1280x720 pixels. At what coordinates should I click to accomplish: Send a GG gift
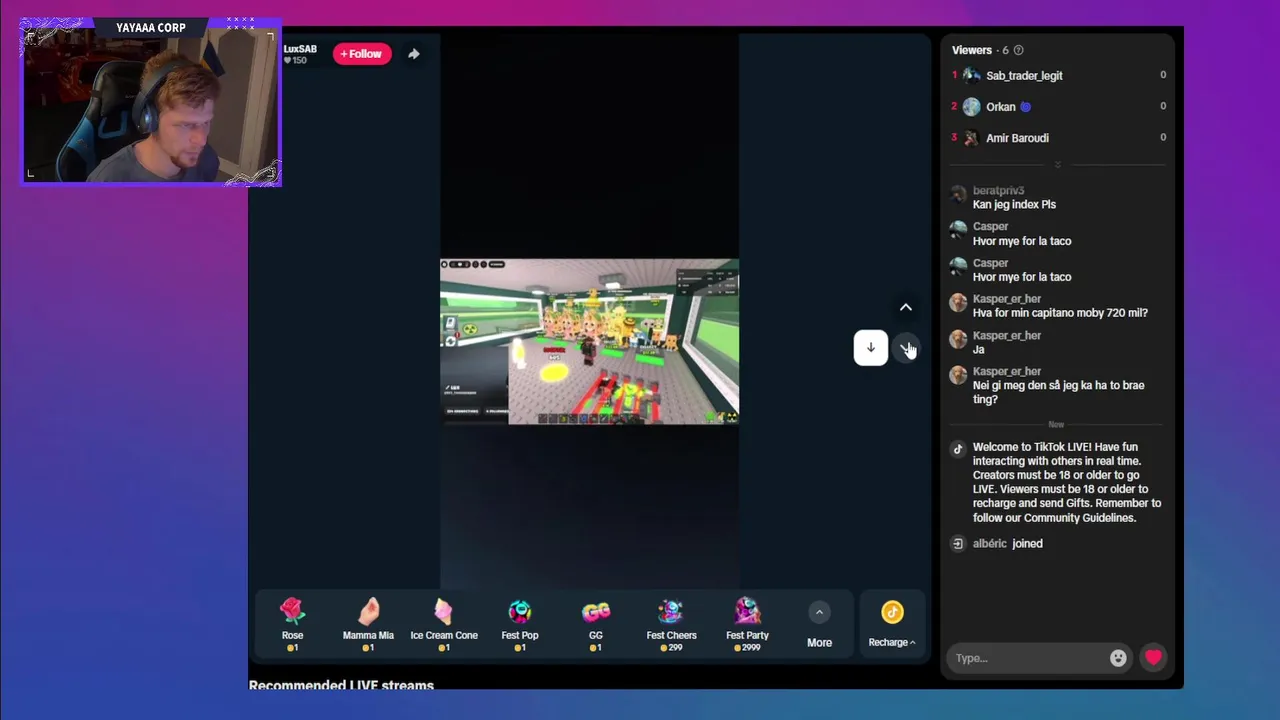tap(596, 624)
